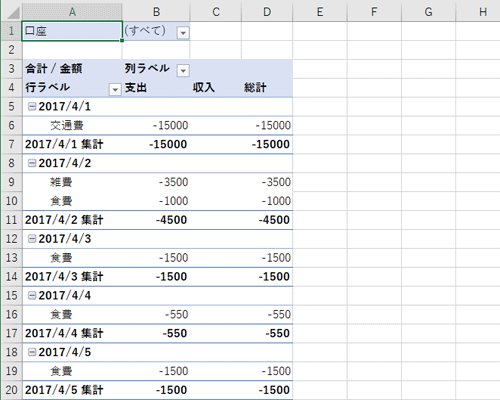
Task: Collapse the 2017/4/3 group
Action: [x=32, y=239]
